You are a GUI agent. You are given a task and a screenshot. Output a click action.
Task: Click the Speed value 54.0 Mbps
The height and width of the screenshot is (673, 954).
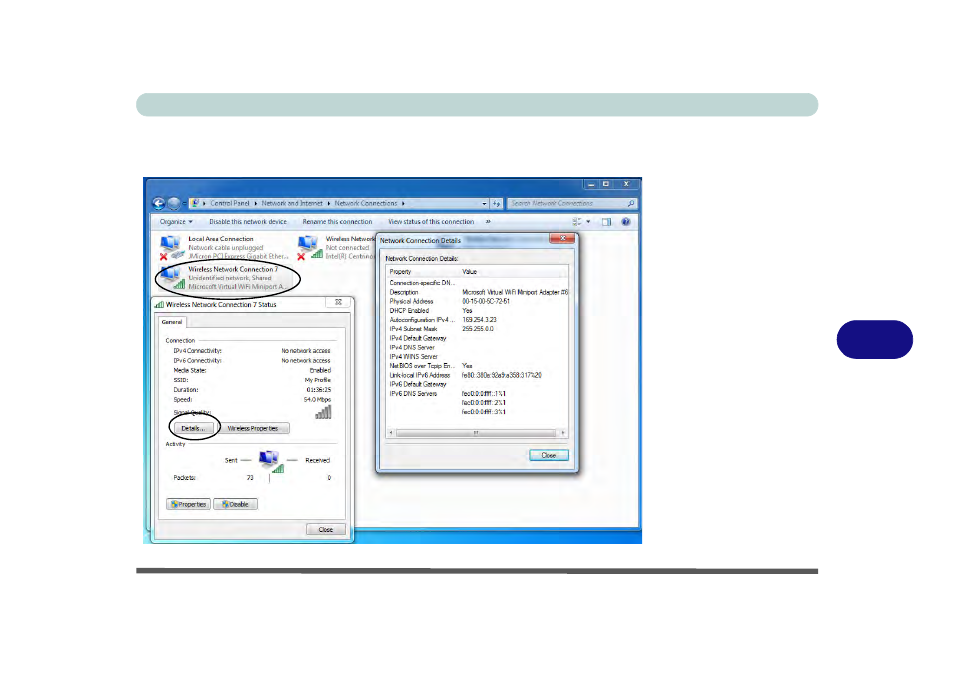317,400
